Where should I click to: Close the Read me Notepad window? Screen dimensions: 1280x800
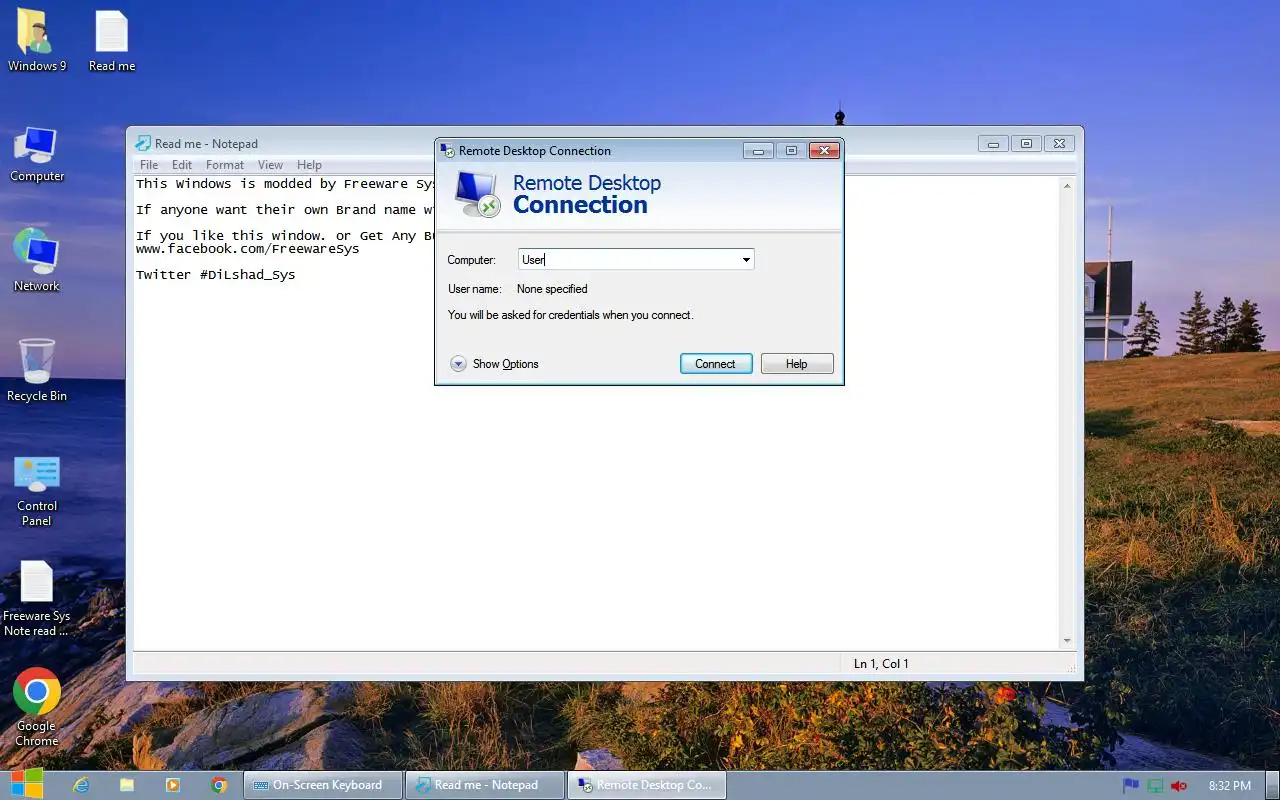(1061, 144)
